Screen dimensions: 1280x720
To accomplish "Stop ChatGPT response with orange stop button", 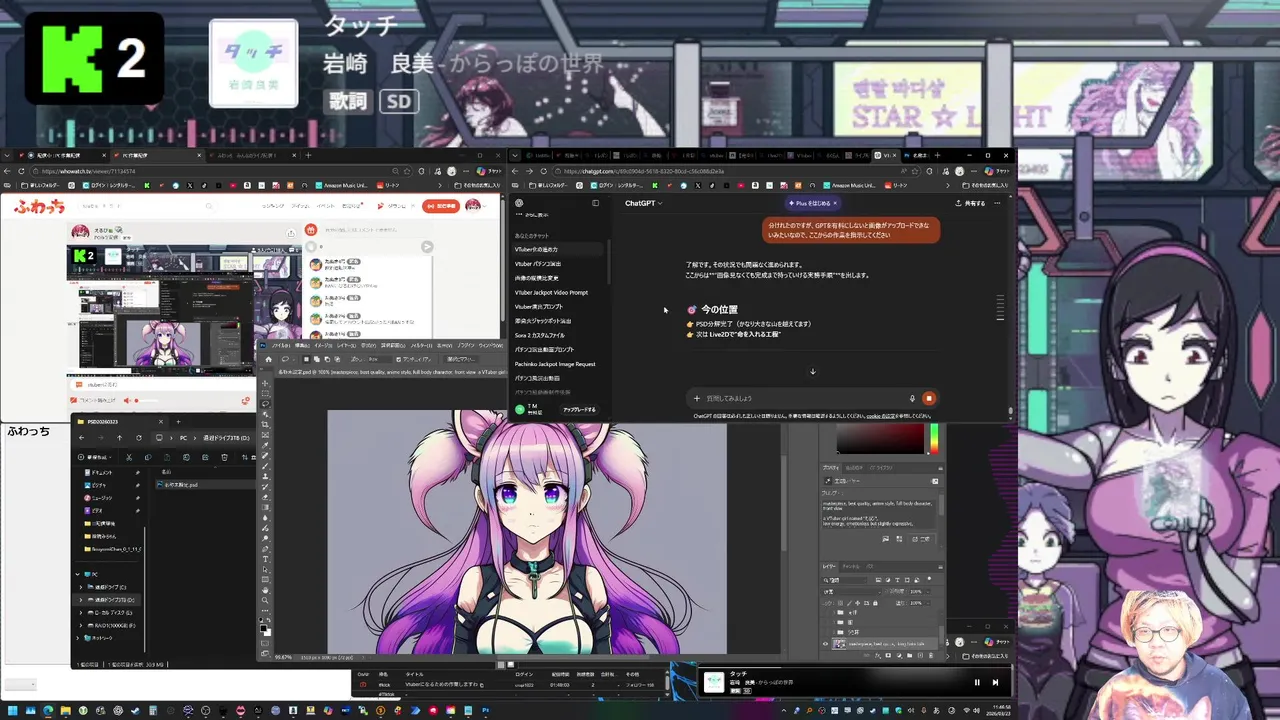I will [929, 398].
